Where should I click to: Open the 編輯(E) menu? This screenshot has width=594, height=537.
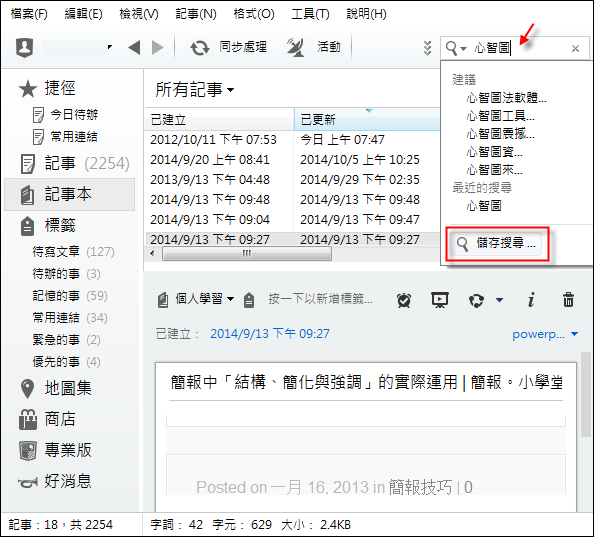point(83,14)
